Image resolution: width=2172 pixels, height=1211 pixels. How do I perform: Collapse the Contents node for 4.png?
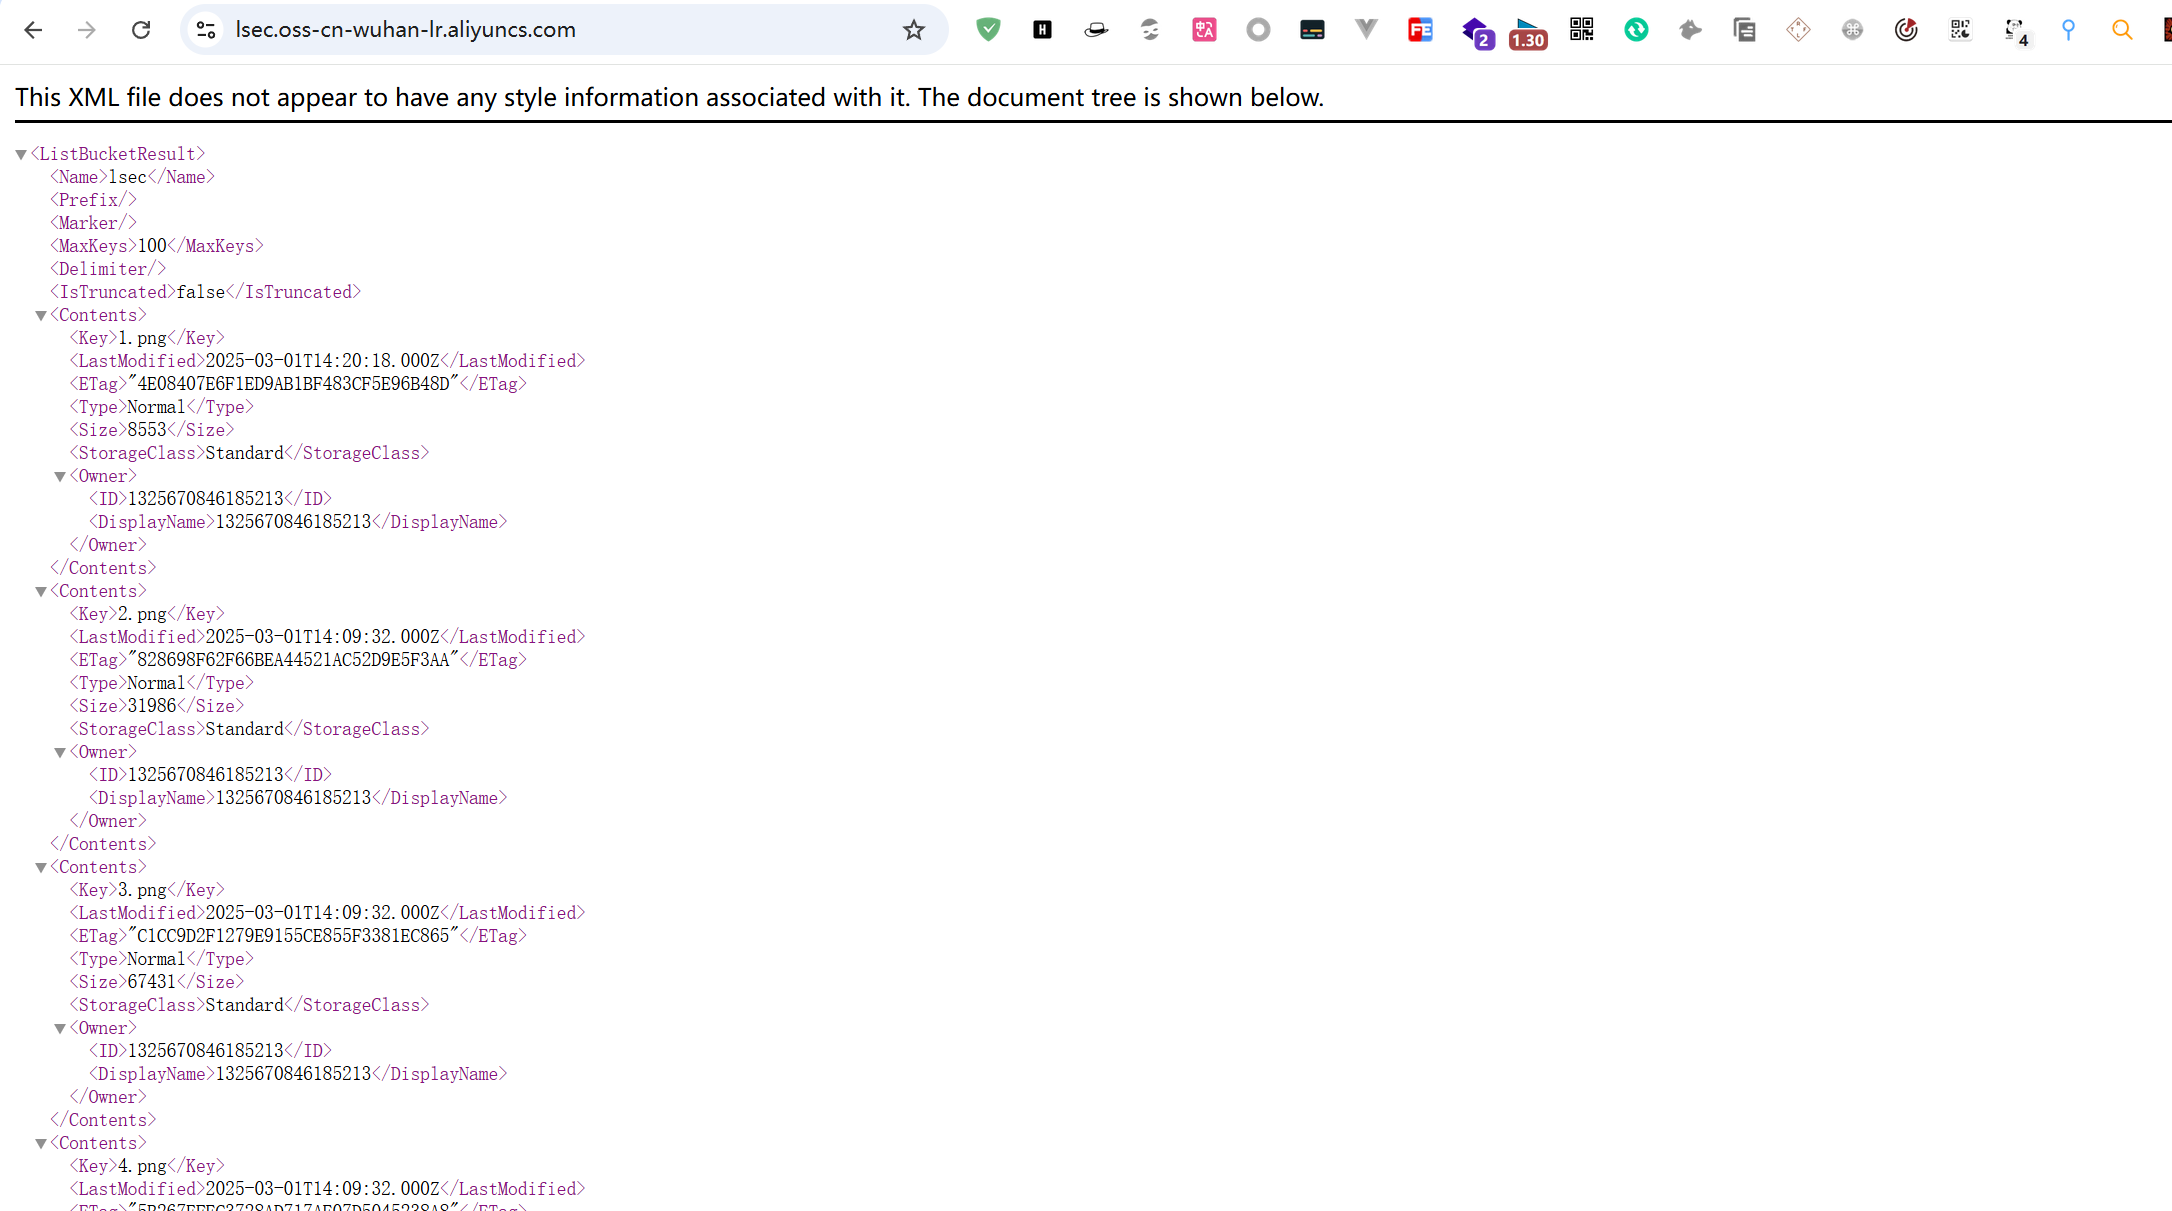[x=41, y=1143]
